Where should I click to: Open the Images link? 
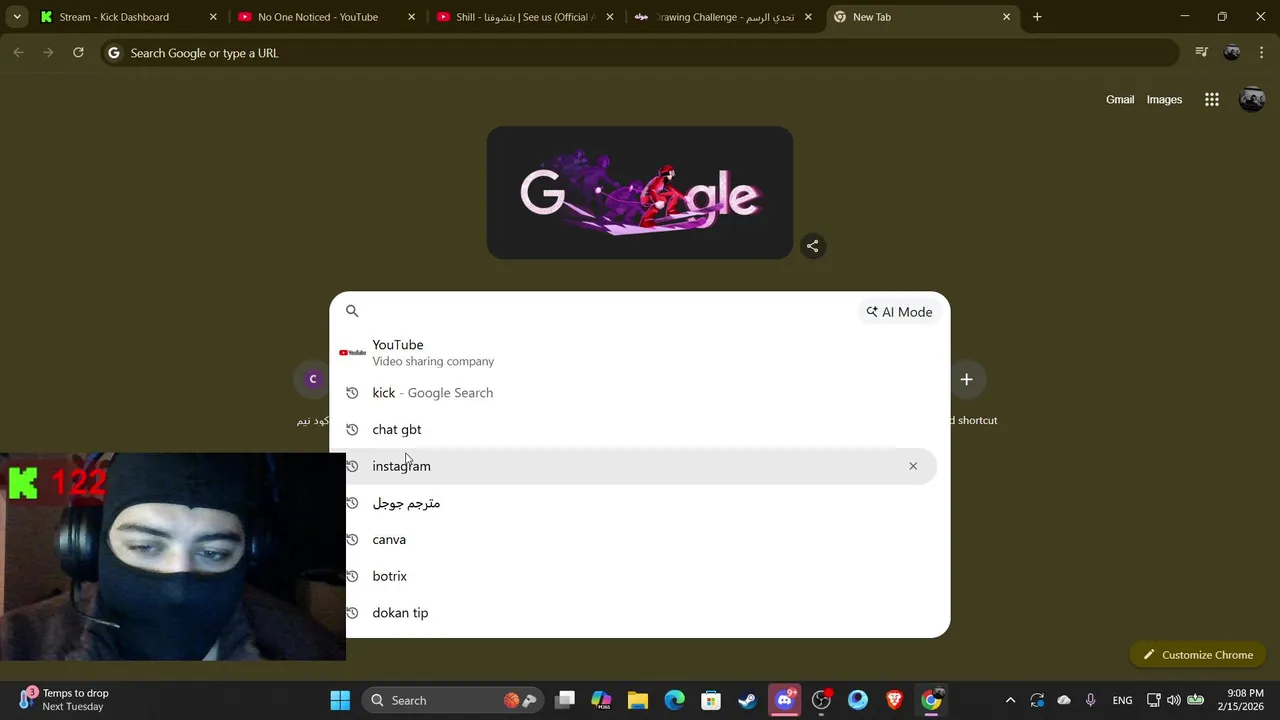[1164, 100]
